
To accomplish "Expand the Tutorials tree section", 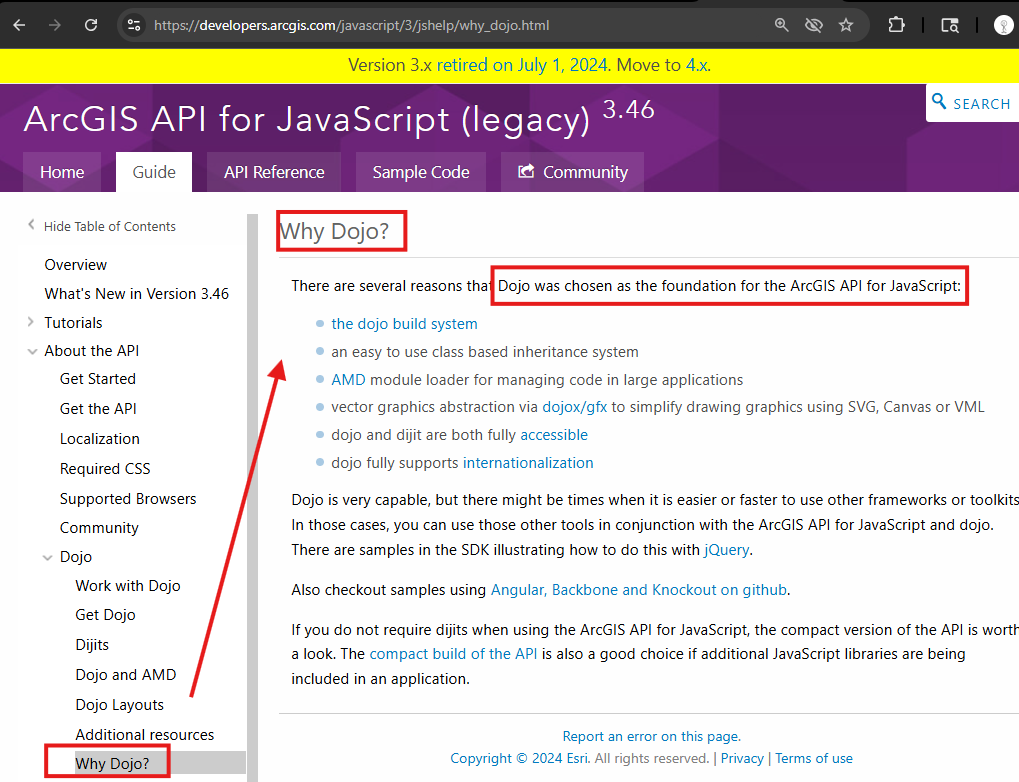I will [x=31, y=322].
